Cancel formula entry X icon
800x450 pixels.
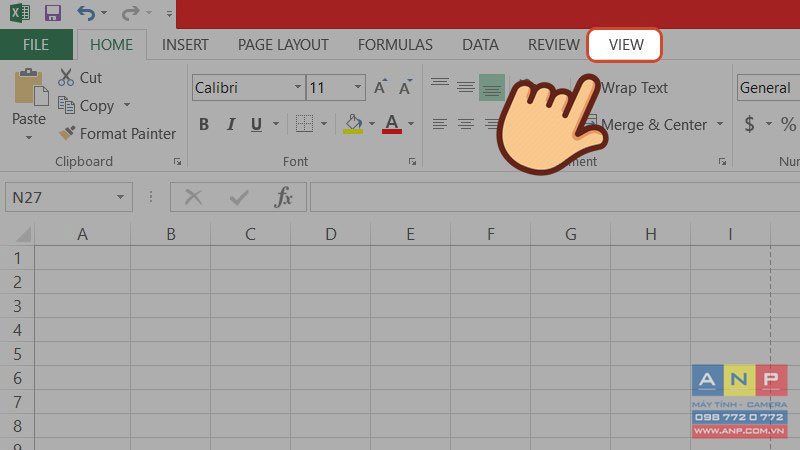[193, 197]
